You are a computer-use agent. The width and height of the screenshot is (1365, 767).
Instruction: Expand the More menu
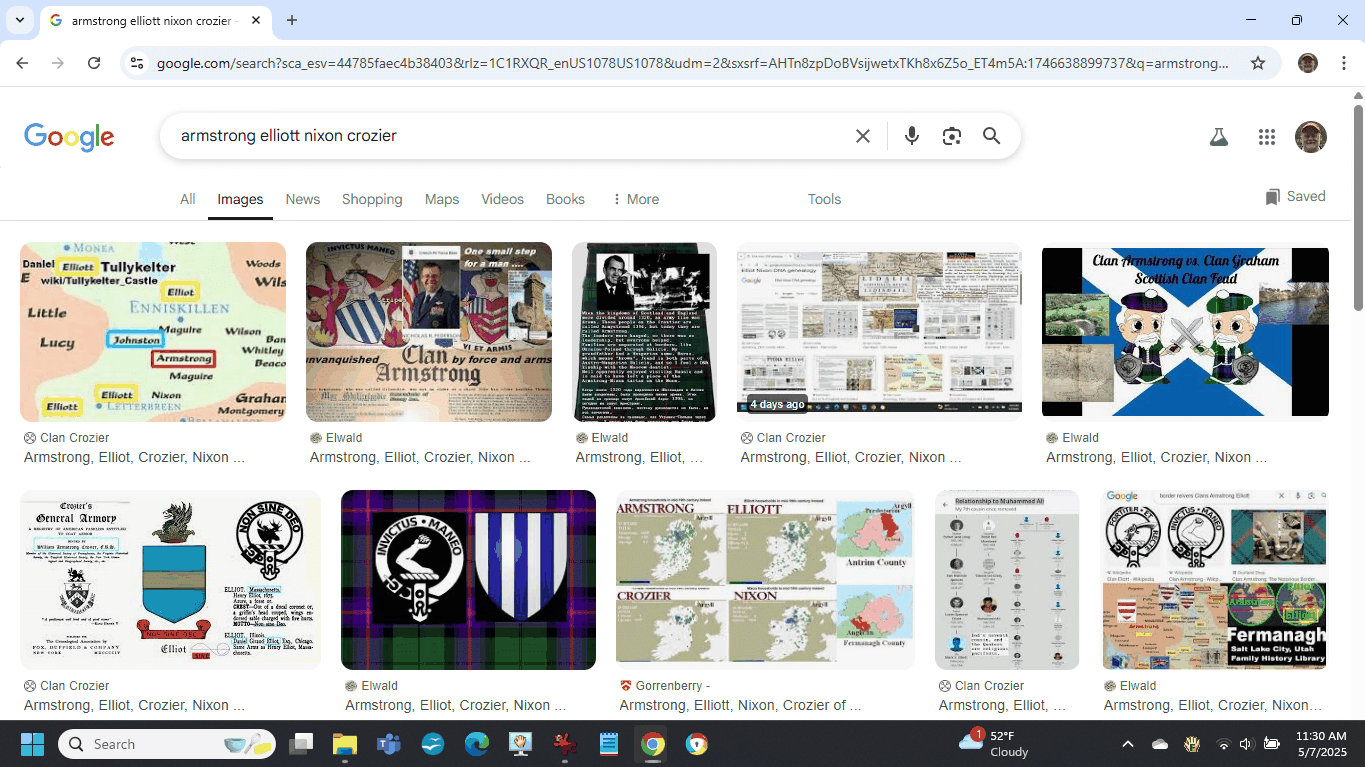point(635,199)
